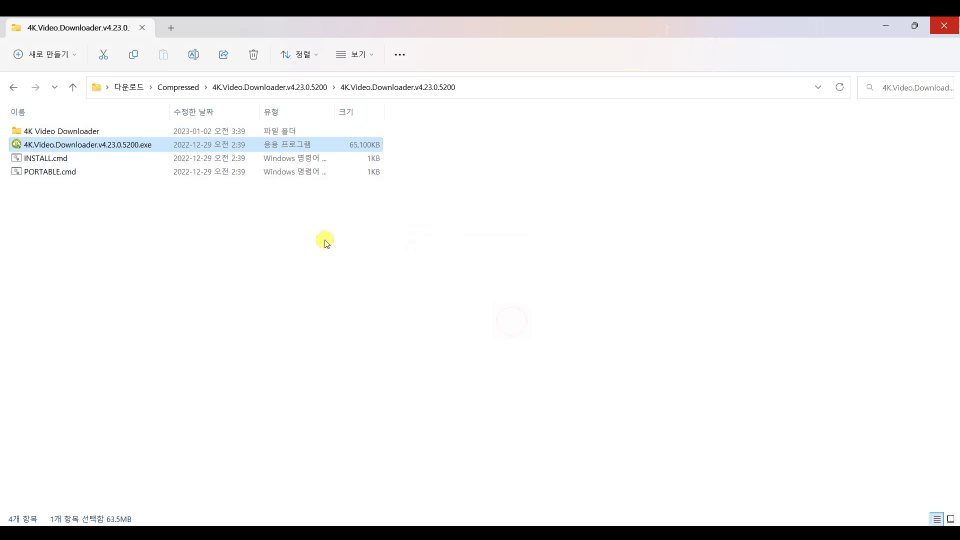Expand the recent locations chevron
The image size is (960, 540).
point(54,88)
